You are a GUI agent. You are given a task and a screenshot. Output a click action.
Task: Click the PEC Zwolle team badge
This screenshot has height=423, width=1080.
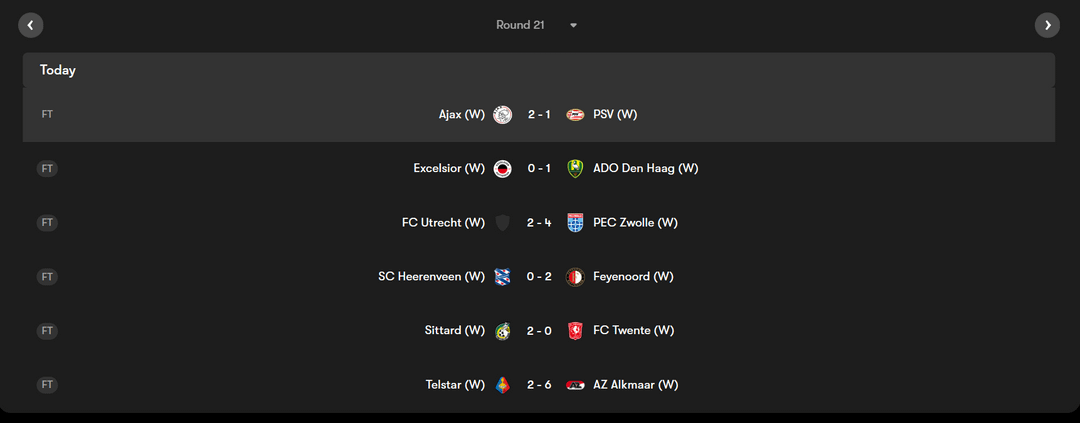575,223
